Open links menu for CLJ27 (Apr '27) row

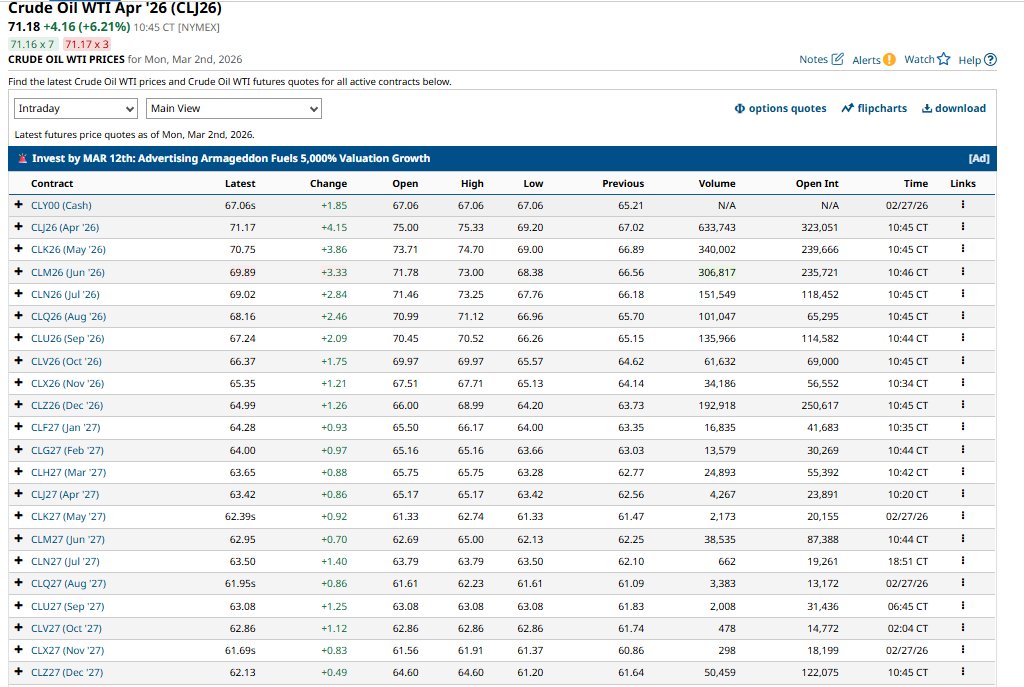point(963,494)
